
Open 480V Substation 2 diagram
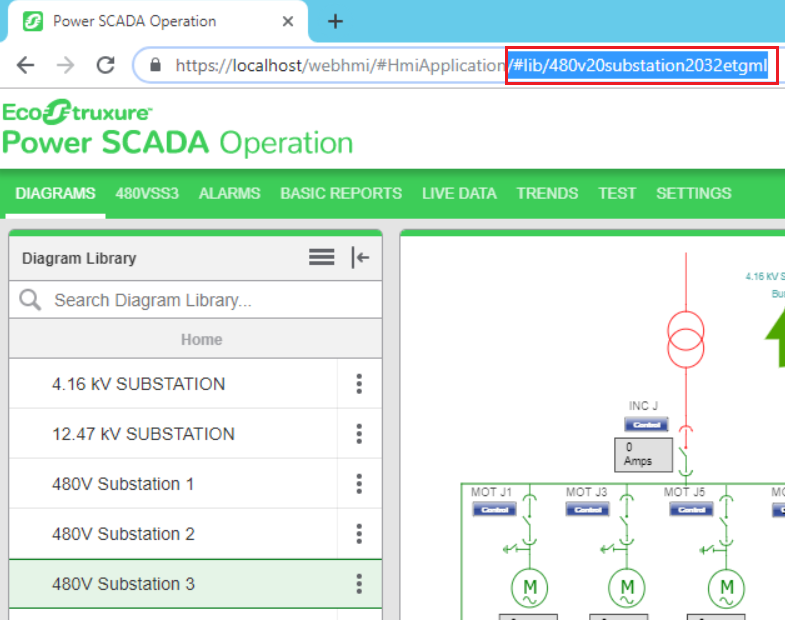(173, 534)
